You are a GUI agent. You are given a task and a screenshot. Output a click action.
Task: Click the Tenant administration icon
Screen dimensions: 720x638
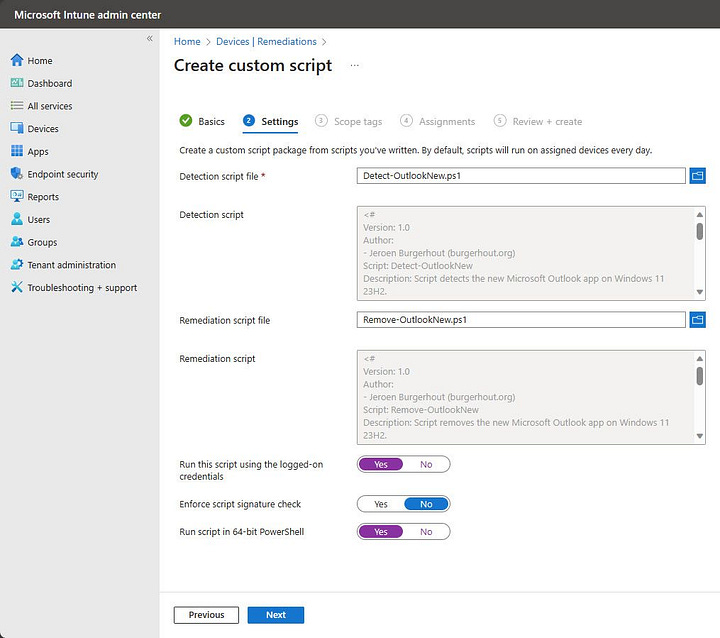[x=17, y=265]
